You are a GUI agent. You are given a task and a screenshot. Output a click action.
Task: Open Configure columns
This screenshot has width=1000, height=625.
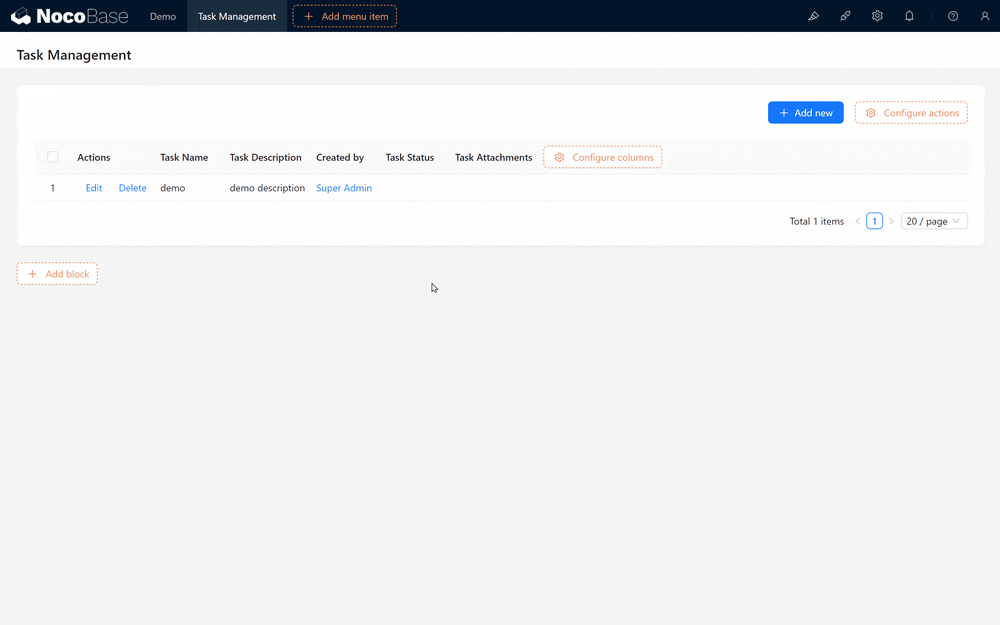pos(603,158)
